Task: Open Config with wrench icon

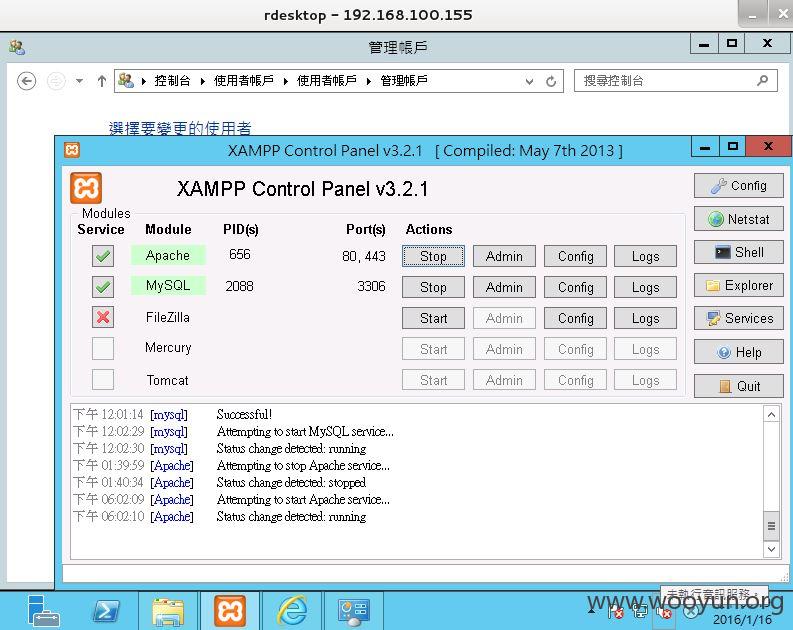Action: pyautogui.click(x=738, y=186)
